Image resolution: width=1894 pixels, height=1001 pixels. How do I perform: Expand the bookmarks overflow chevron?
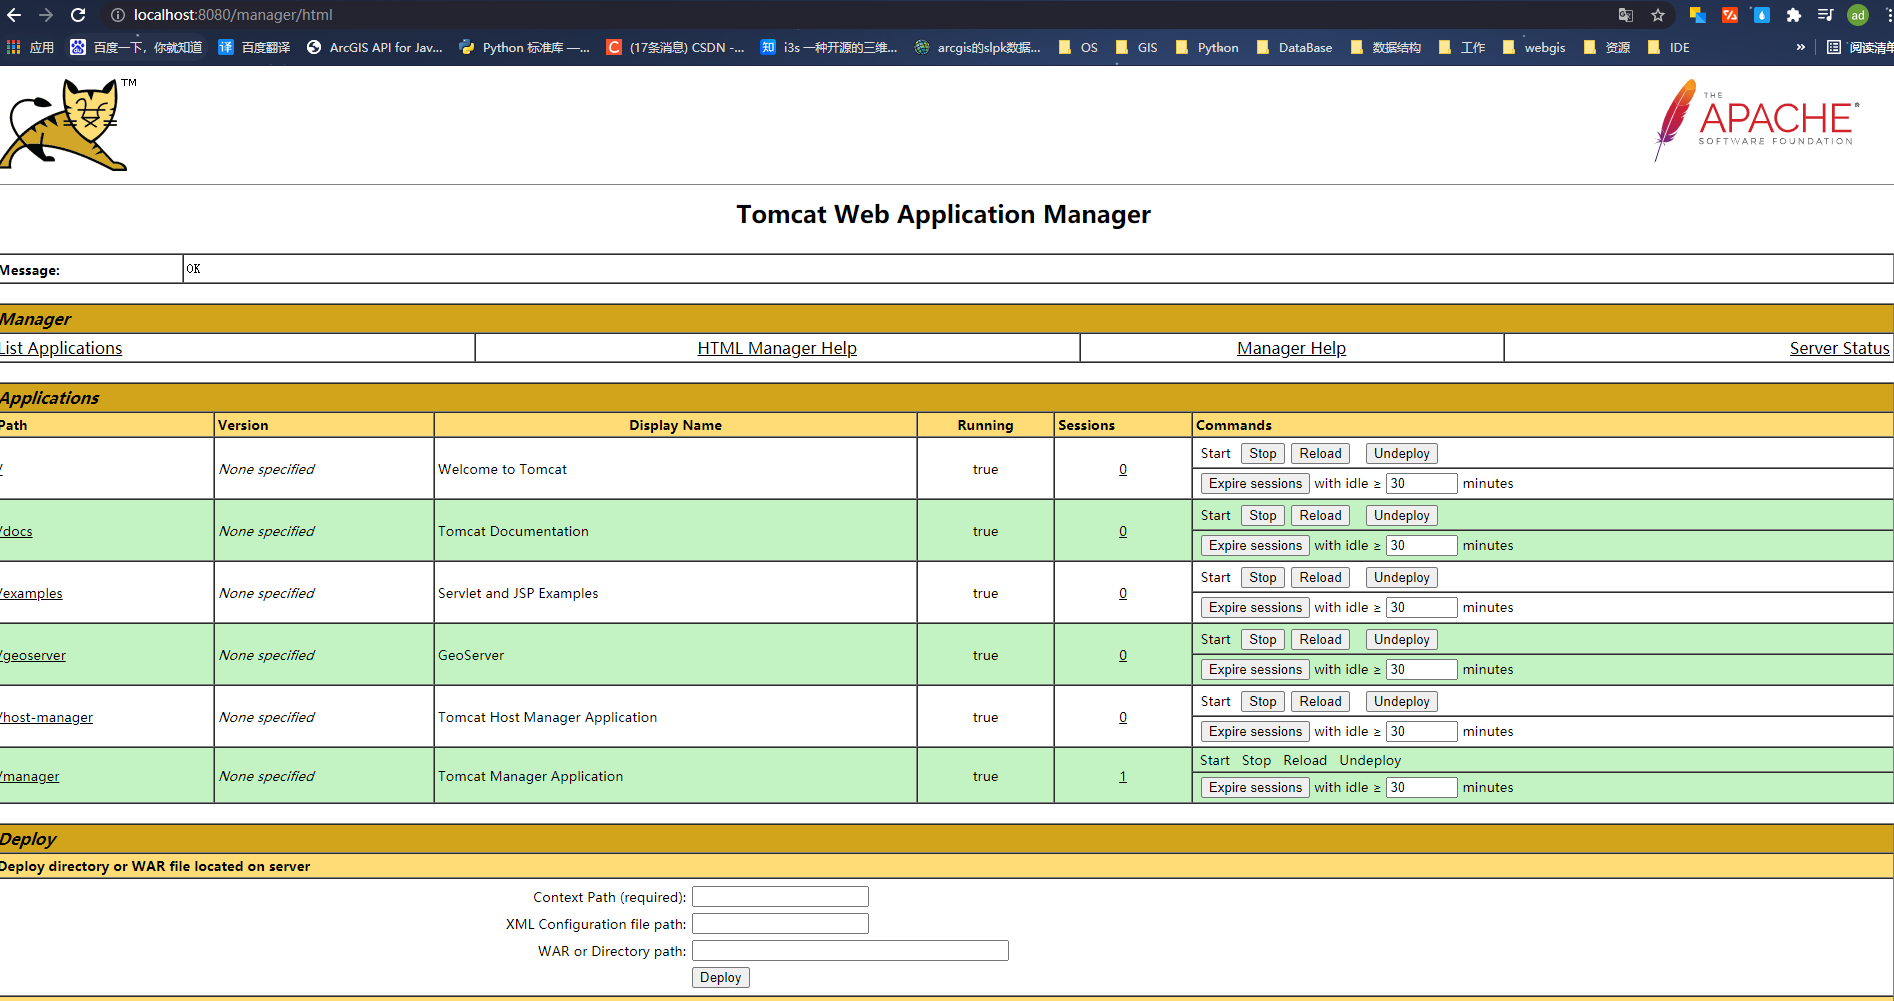click(x=1800, y=47)
